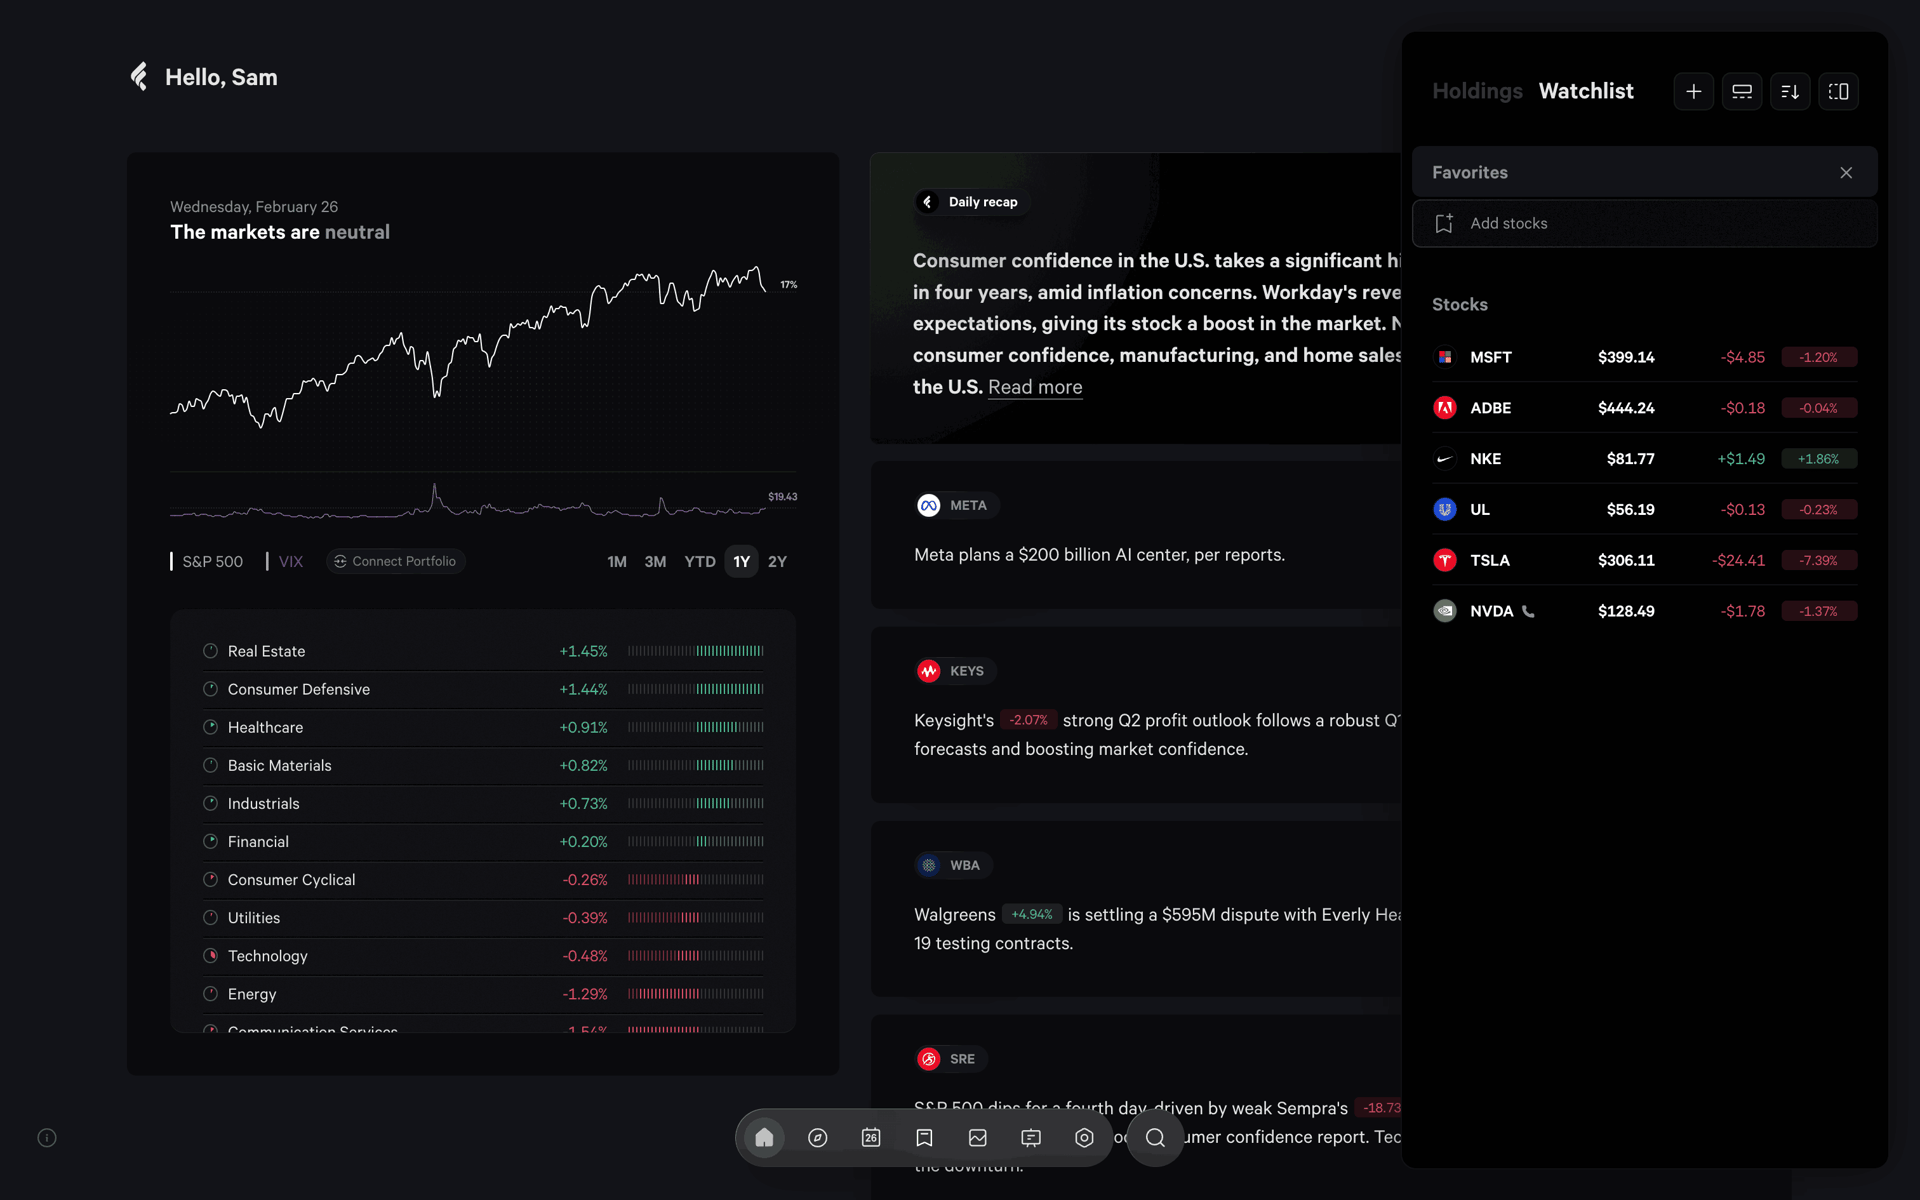
Task: Open the settings hexagon icon in dock
Action: click(x=1084, y=1137)
